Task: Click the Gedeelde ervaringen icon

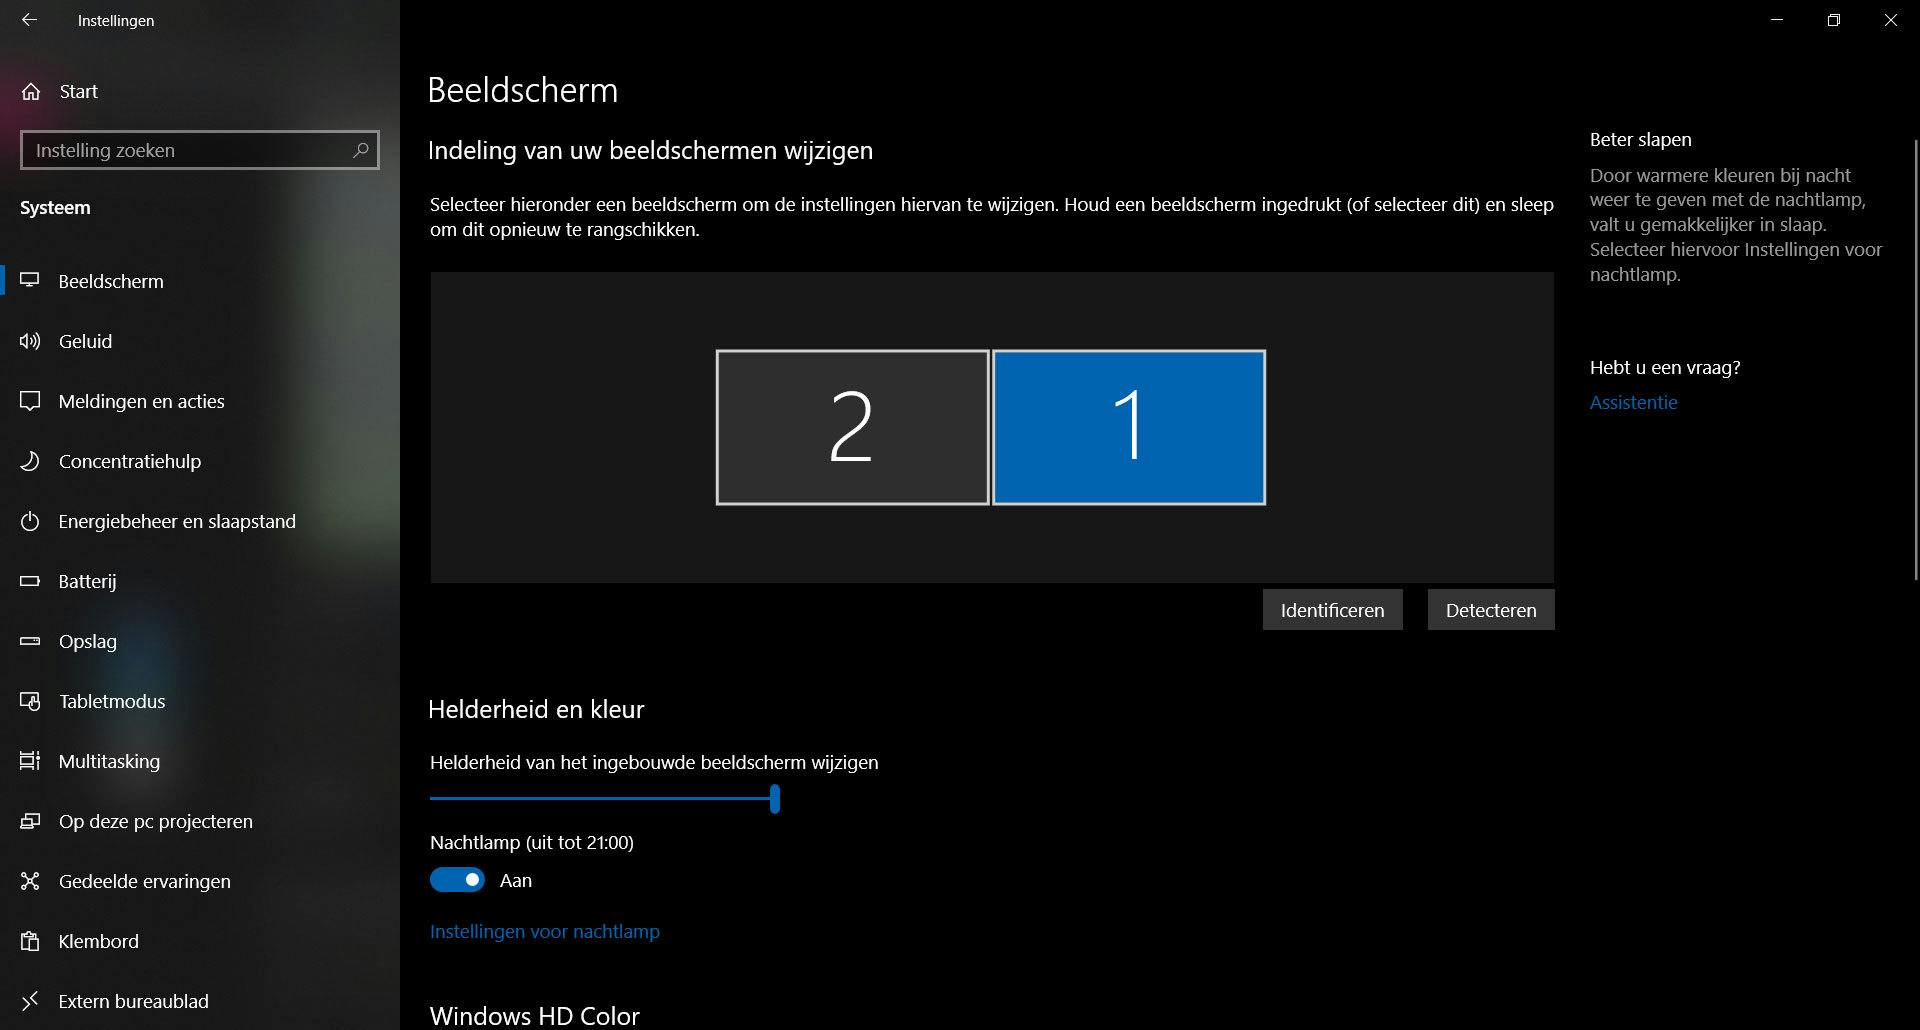Action: click(x=30, y=881)
